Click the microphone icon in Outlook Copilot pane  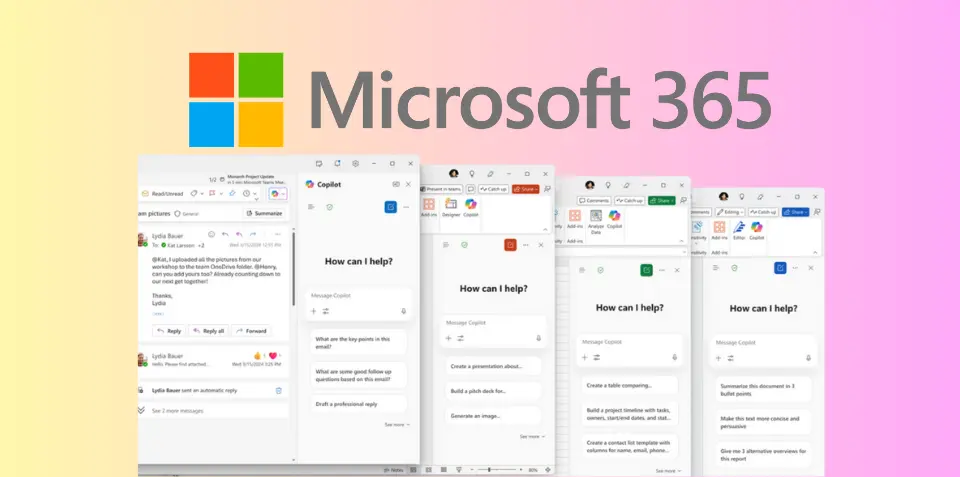point(403,311)
